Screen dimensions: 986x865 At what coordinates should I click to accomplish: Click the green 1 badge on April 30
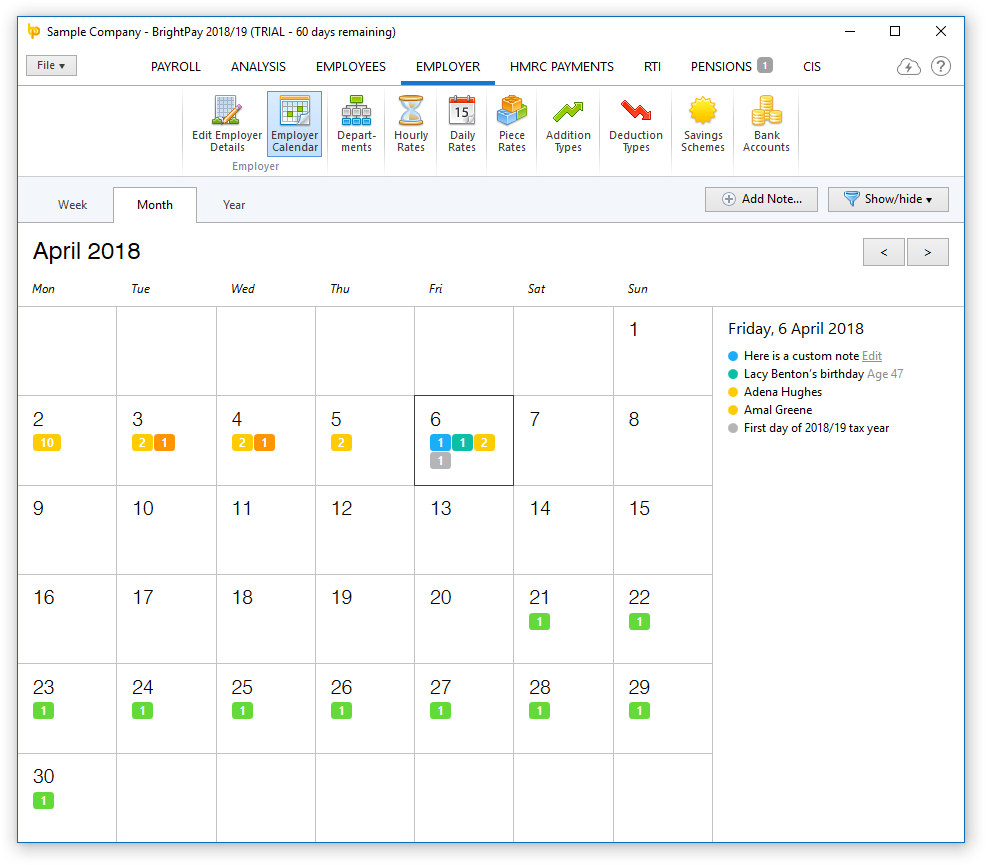point(43,800)
